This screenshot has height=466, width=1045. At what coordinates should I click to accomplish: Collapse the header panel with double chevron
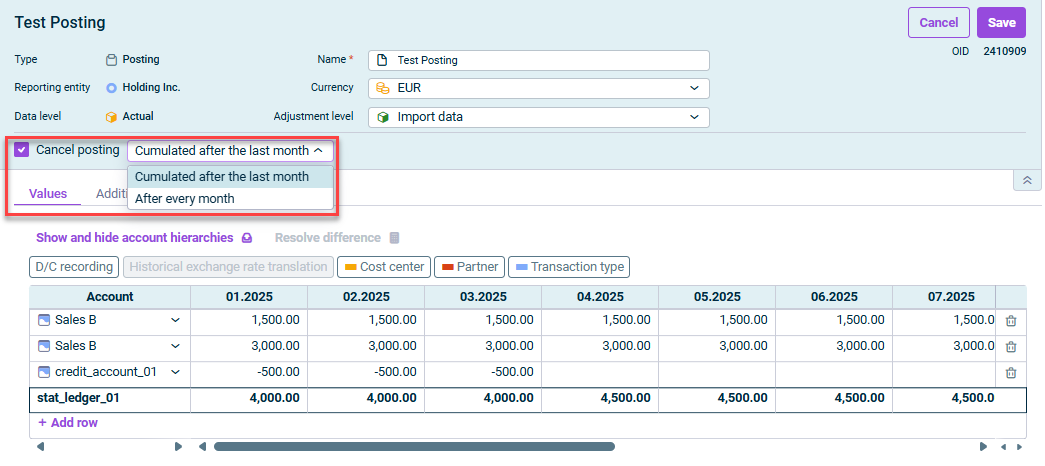[x=1026, y=180]
